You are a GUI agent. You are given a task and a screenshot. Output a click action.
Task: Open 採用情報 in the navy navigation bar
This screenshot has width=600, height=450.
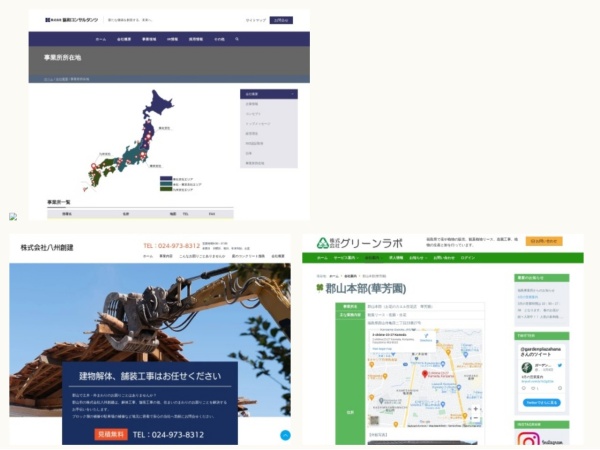pos(196,39)
